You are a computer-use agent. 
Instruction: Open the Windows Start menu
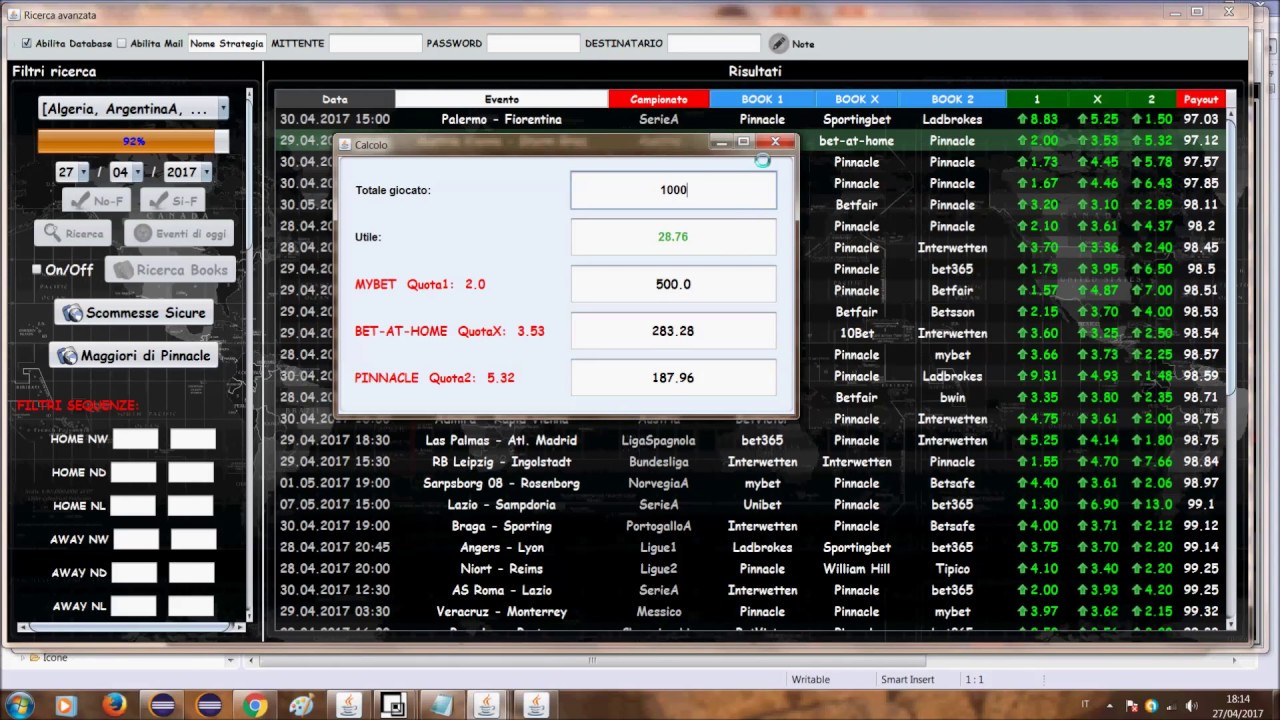[20, 706]
